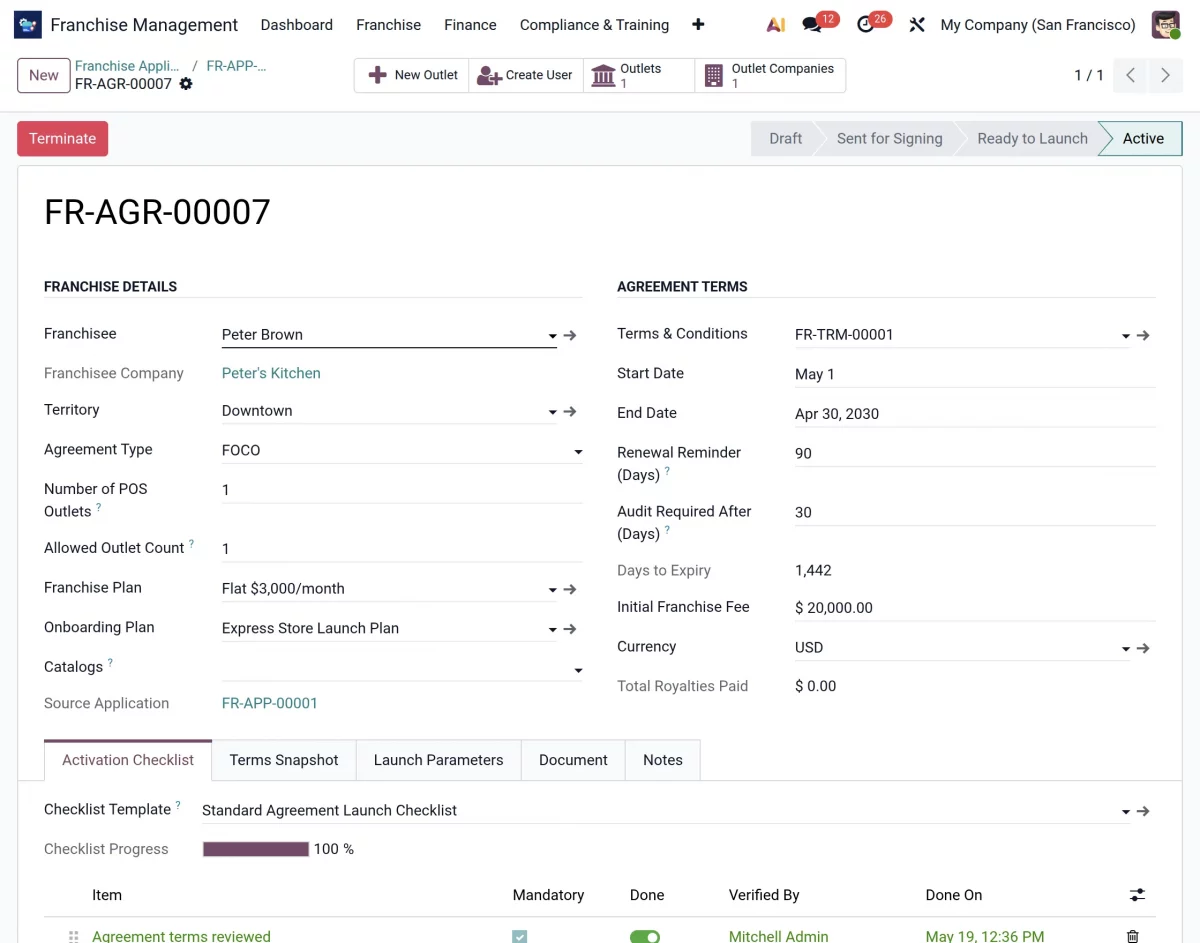Screen dimensions: 1200x943
Task: Set status to Sent for Signing
Action: [x=889, y=139]
